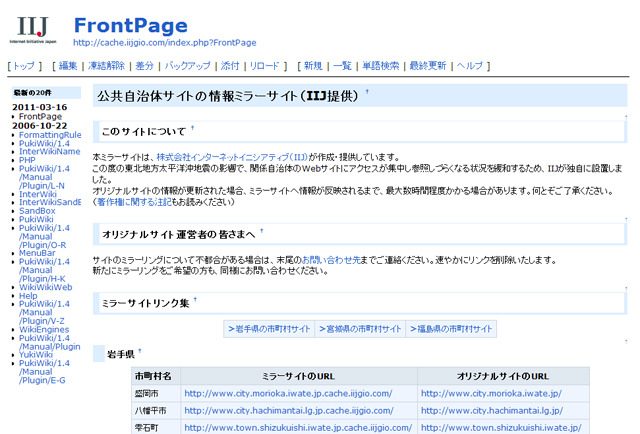Click anchor dagger beside 公共自治体サイト heading
640x434 pixels.
click(x=367, y=91)
